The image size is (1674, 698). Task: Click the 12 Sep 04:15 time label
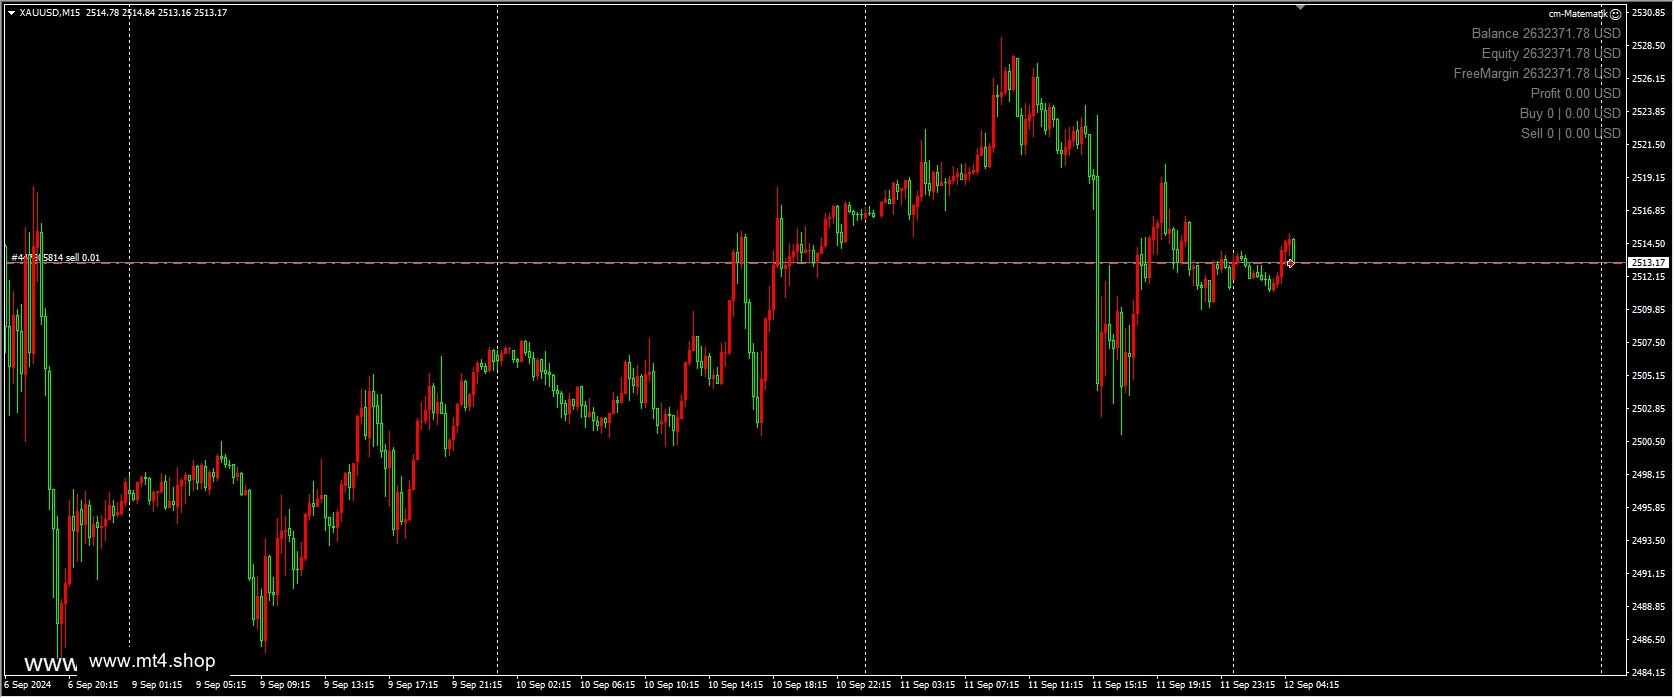click(1311, 686)
